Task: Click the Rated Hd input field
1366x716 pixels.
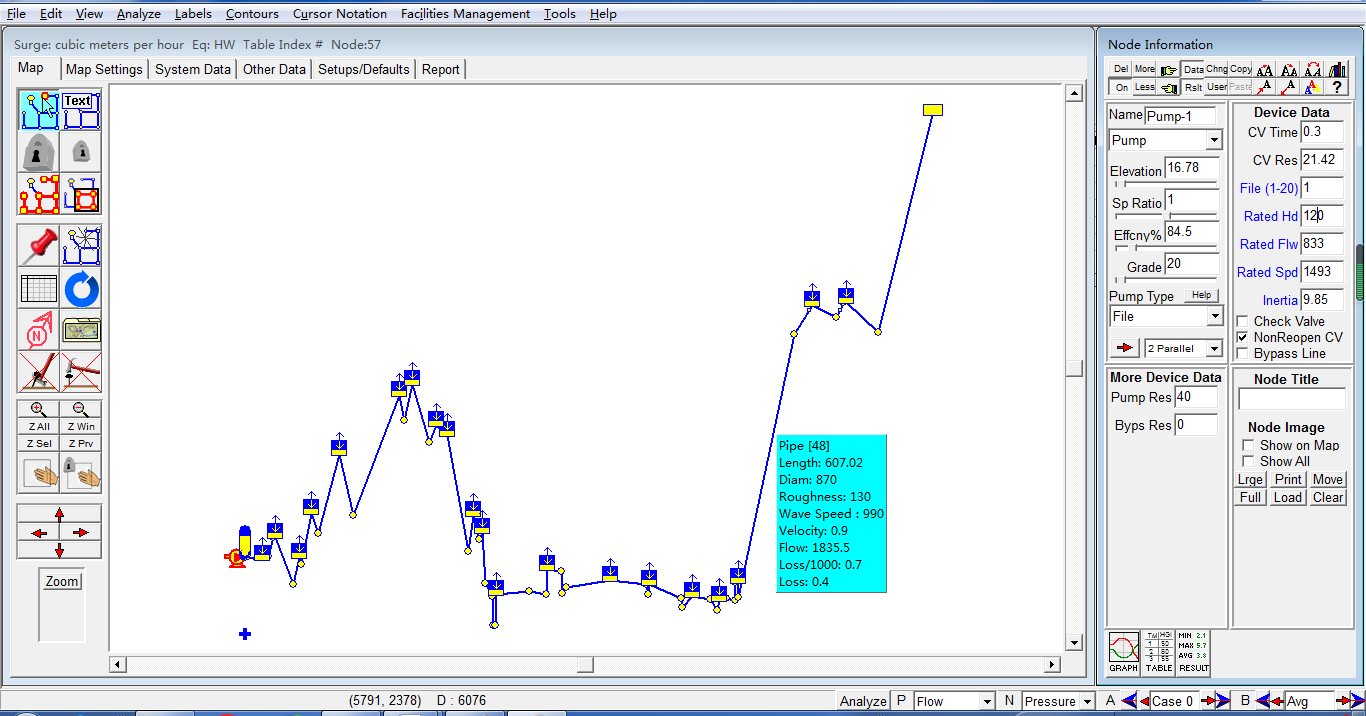Action: [x=1322, y=215]
